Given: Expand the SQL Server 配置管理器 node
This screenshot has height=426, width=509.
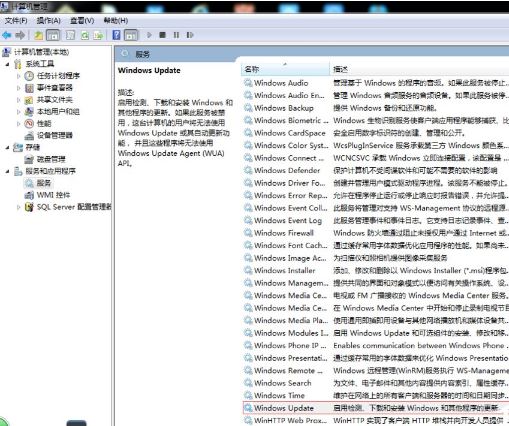Looking at the screenshot, I should (x=19, y=207).
